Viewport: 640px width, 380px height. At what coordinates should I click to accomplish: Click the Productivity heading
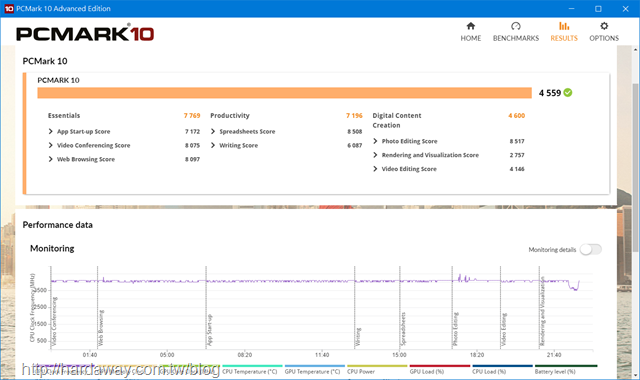(230, 116)
